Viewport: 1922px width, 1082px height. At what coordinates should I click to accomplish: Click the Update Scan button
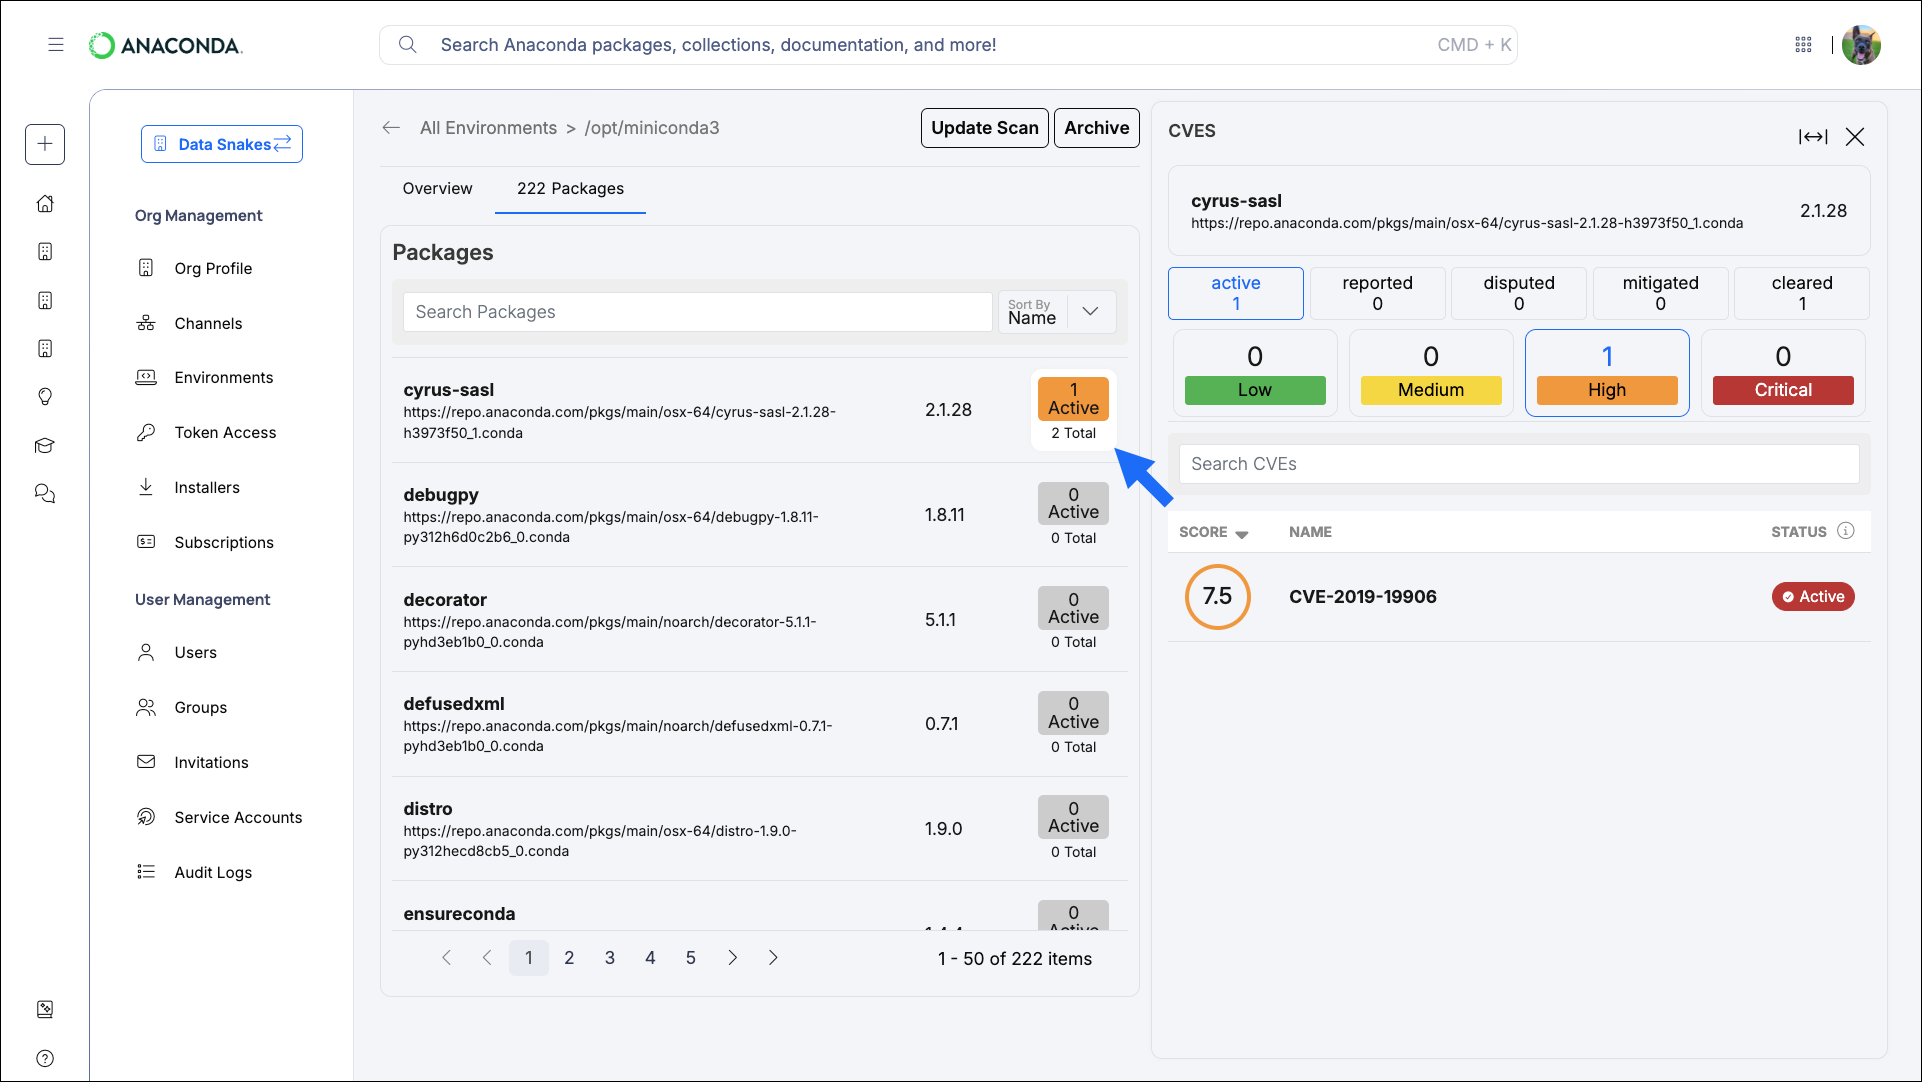pos(983,127)
